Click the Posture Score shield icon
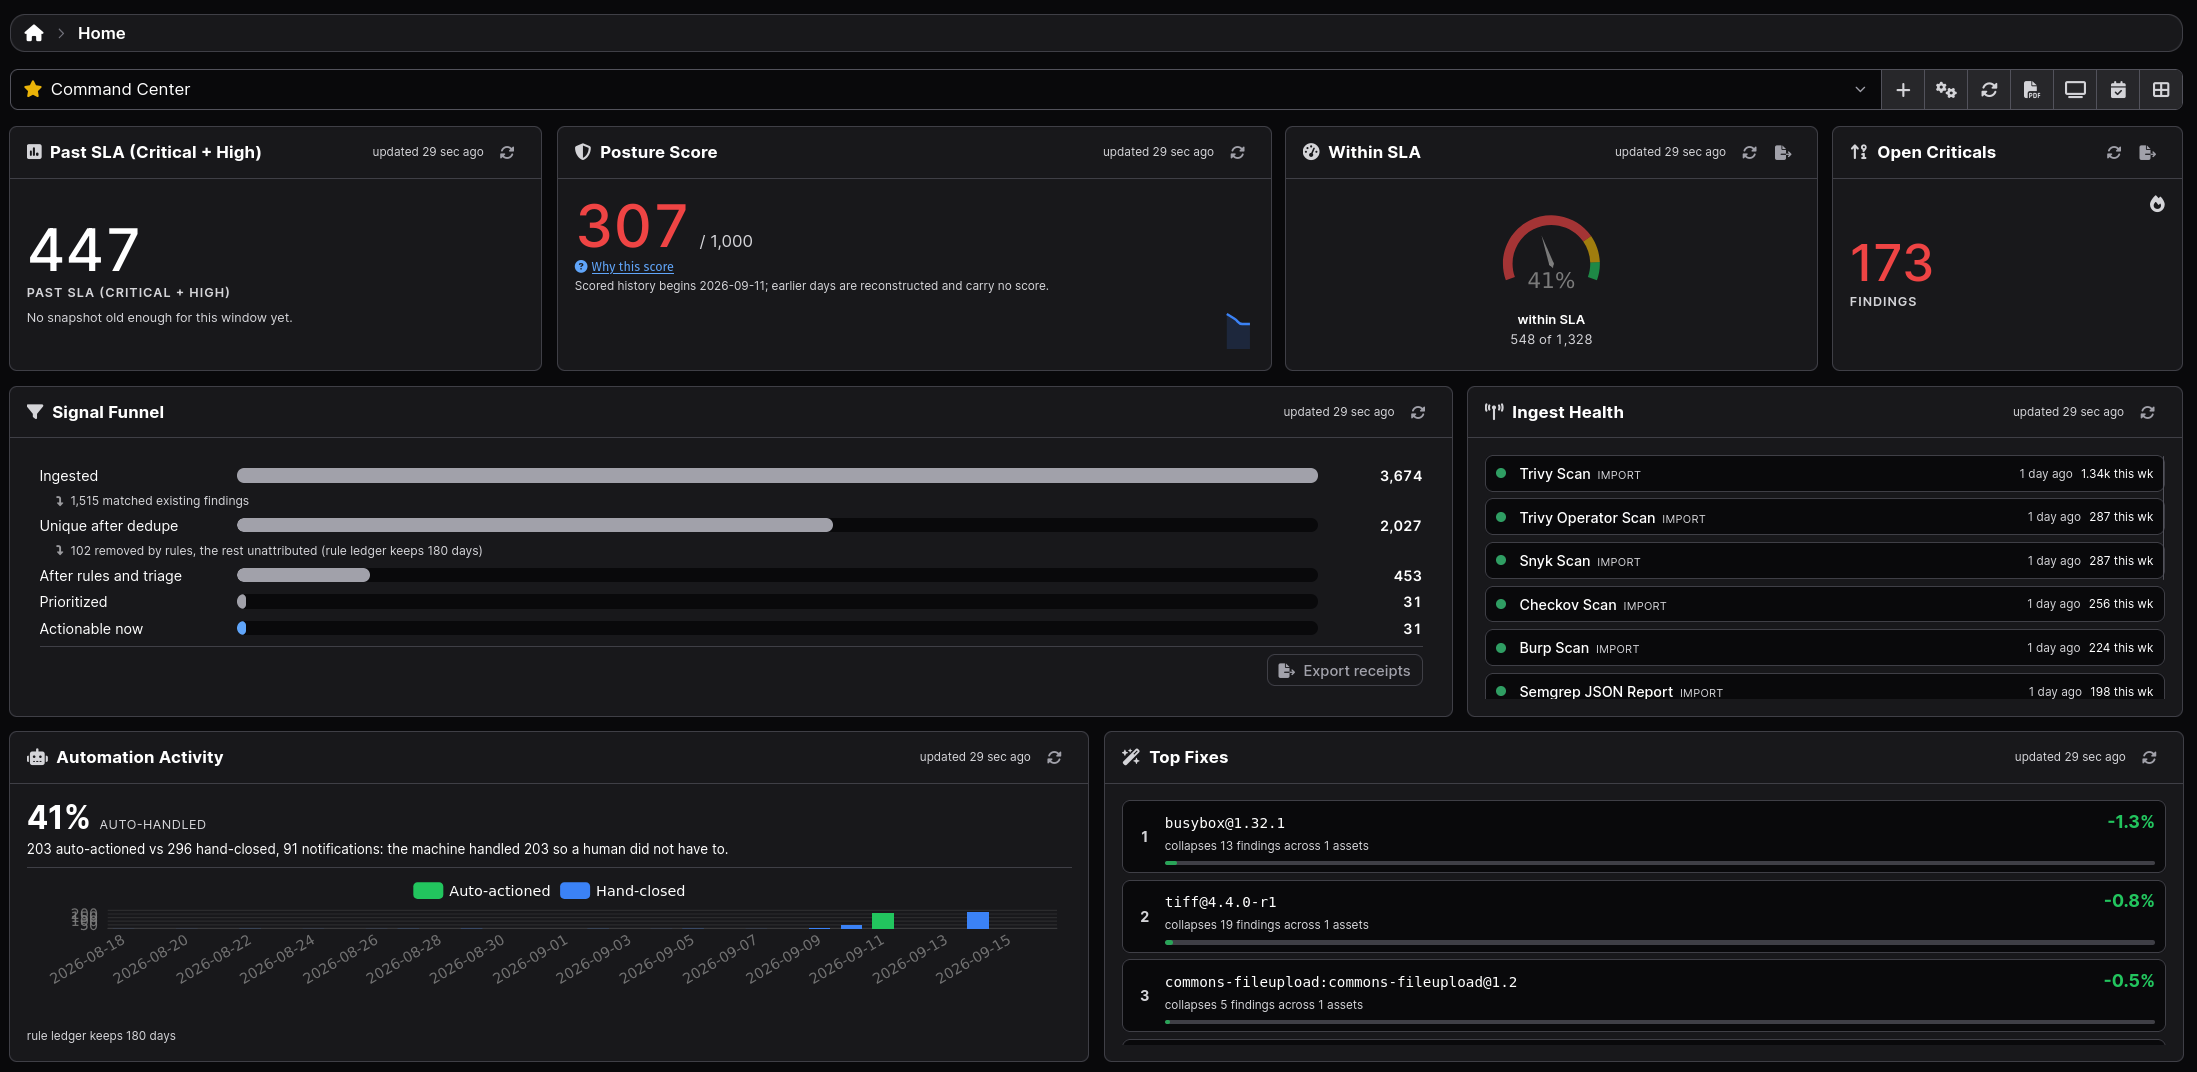 583,152
